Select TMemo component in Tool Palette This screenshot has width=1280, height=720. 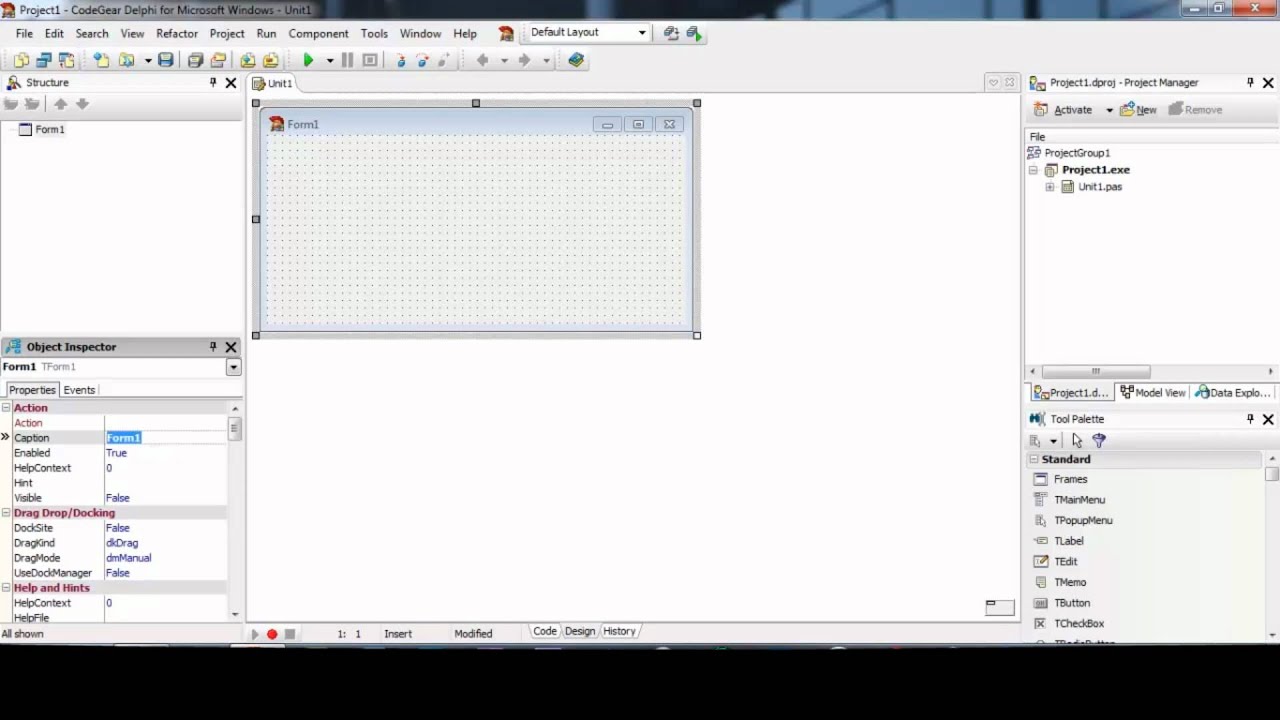1069,582
